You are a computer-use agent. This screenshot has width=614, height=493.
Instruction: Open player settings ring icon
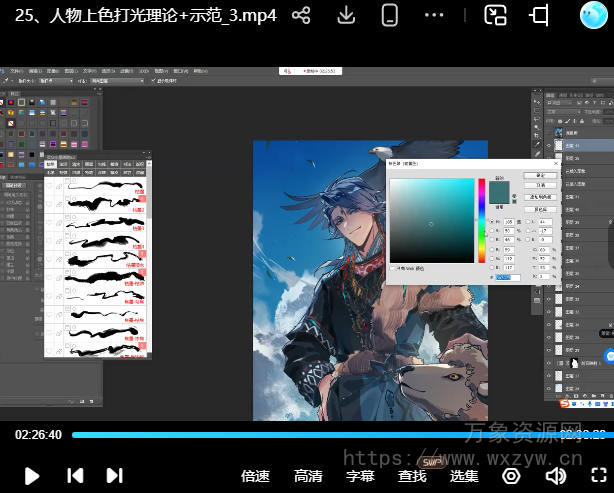coord(511,476)
